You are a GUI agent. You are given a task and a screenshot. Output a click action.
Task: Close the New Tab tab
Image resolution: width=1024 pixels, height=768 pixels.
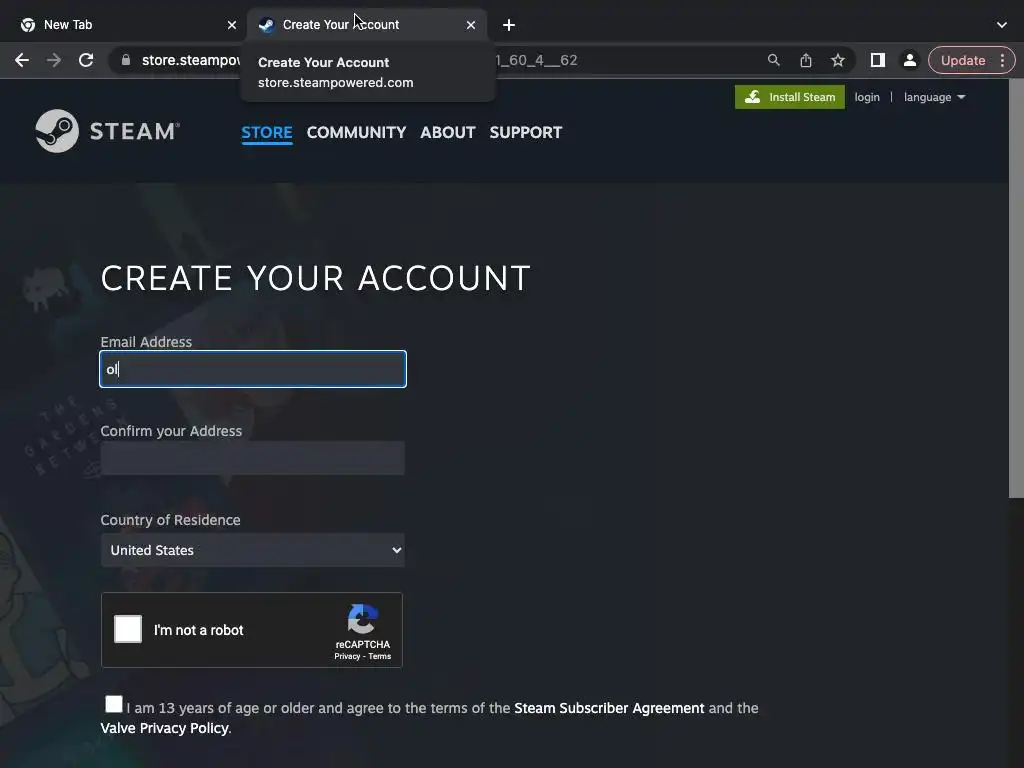point(232,25)
